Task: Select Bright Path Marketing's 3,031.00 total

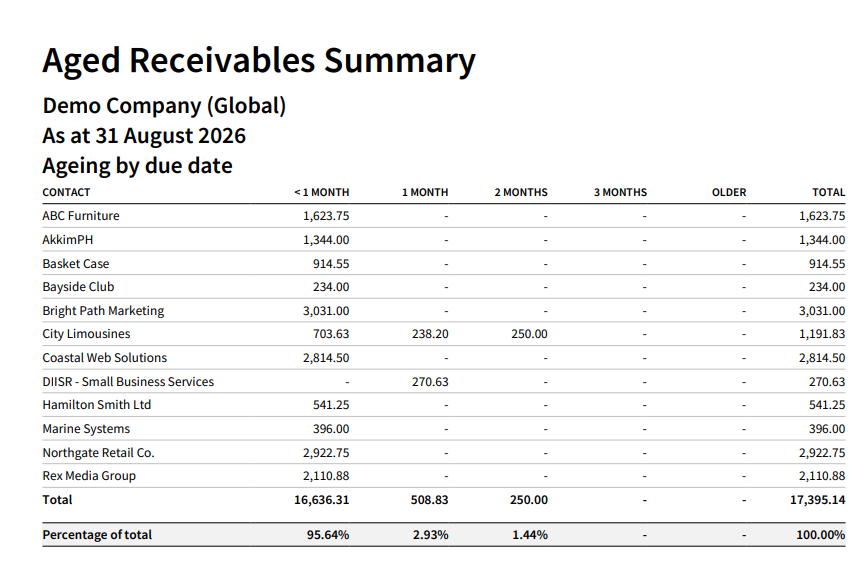Action: (x=822, y=311)
